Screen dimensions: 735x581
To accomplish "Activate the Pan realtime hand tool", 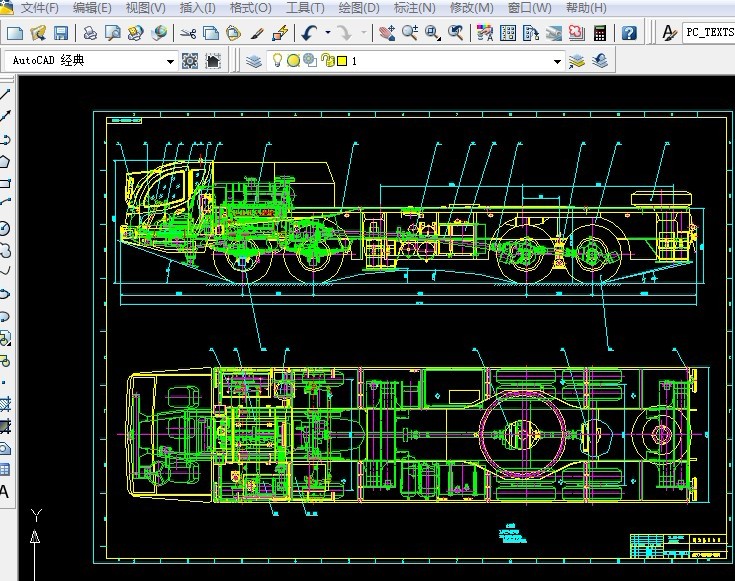I will click(387, 33).
